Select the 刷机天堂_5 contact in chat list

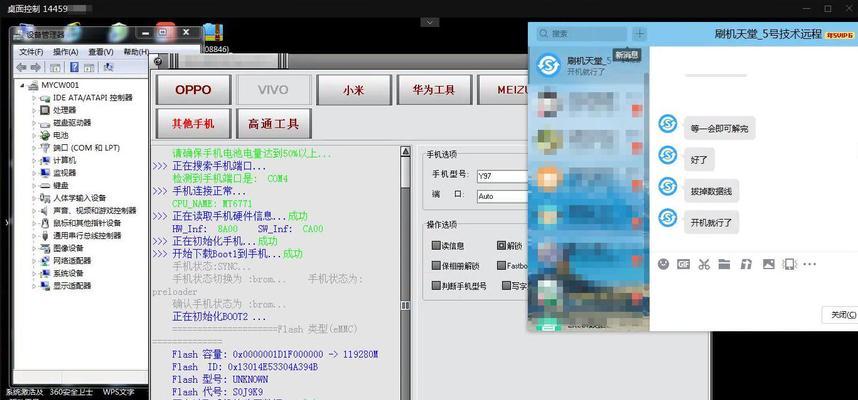tap(588, 65)
